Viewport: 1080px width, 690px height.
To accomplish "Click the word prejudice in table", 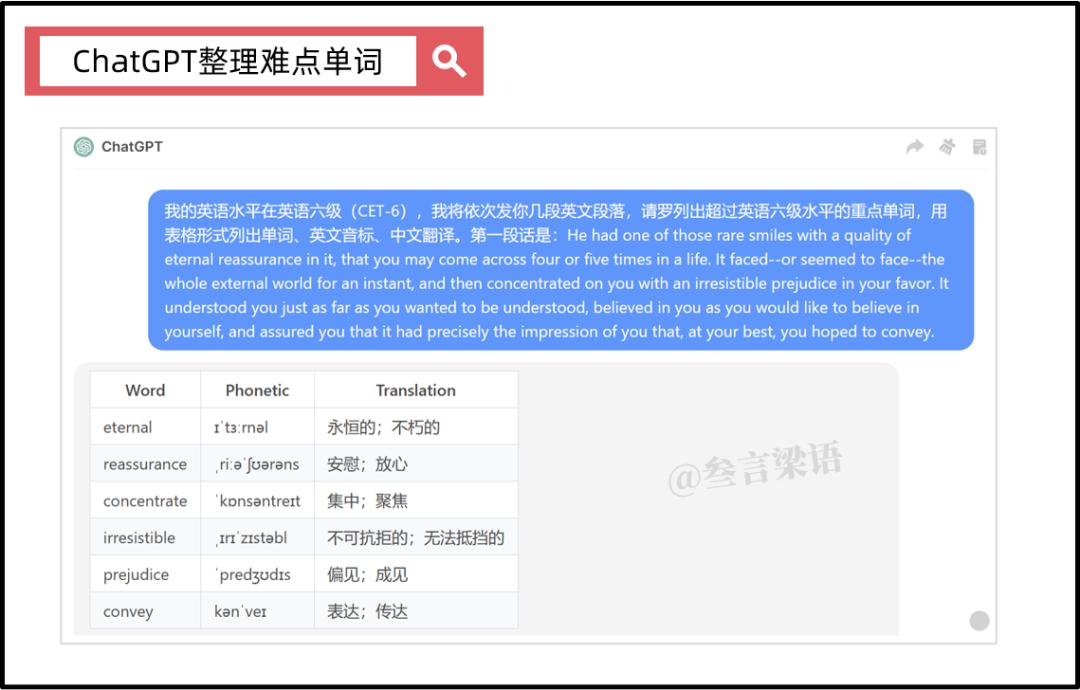I will pos(136,575).
